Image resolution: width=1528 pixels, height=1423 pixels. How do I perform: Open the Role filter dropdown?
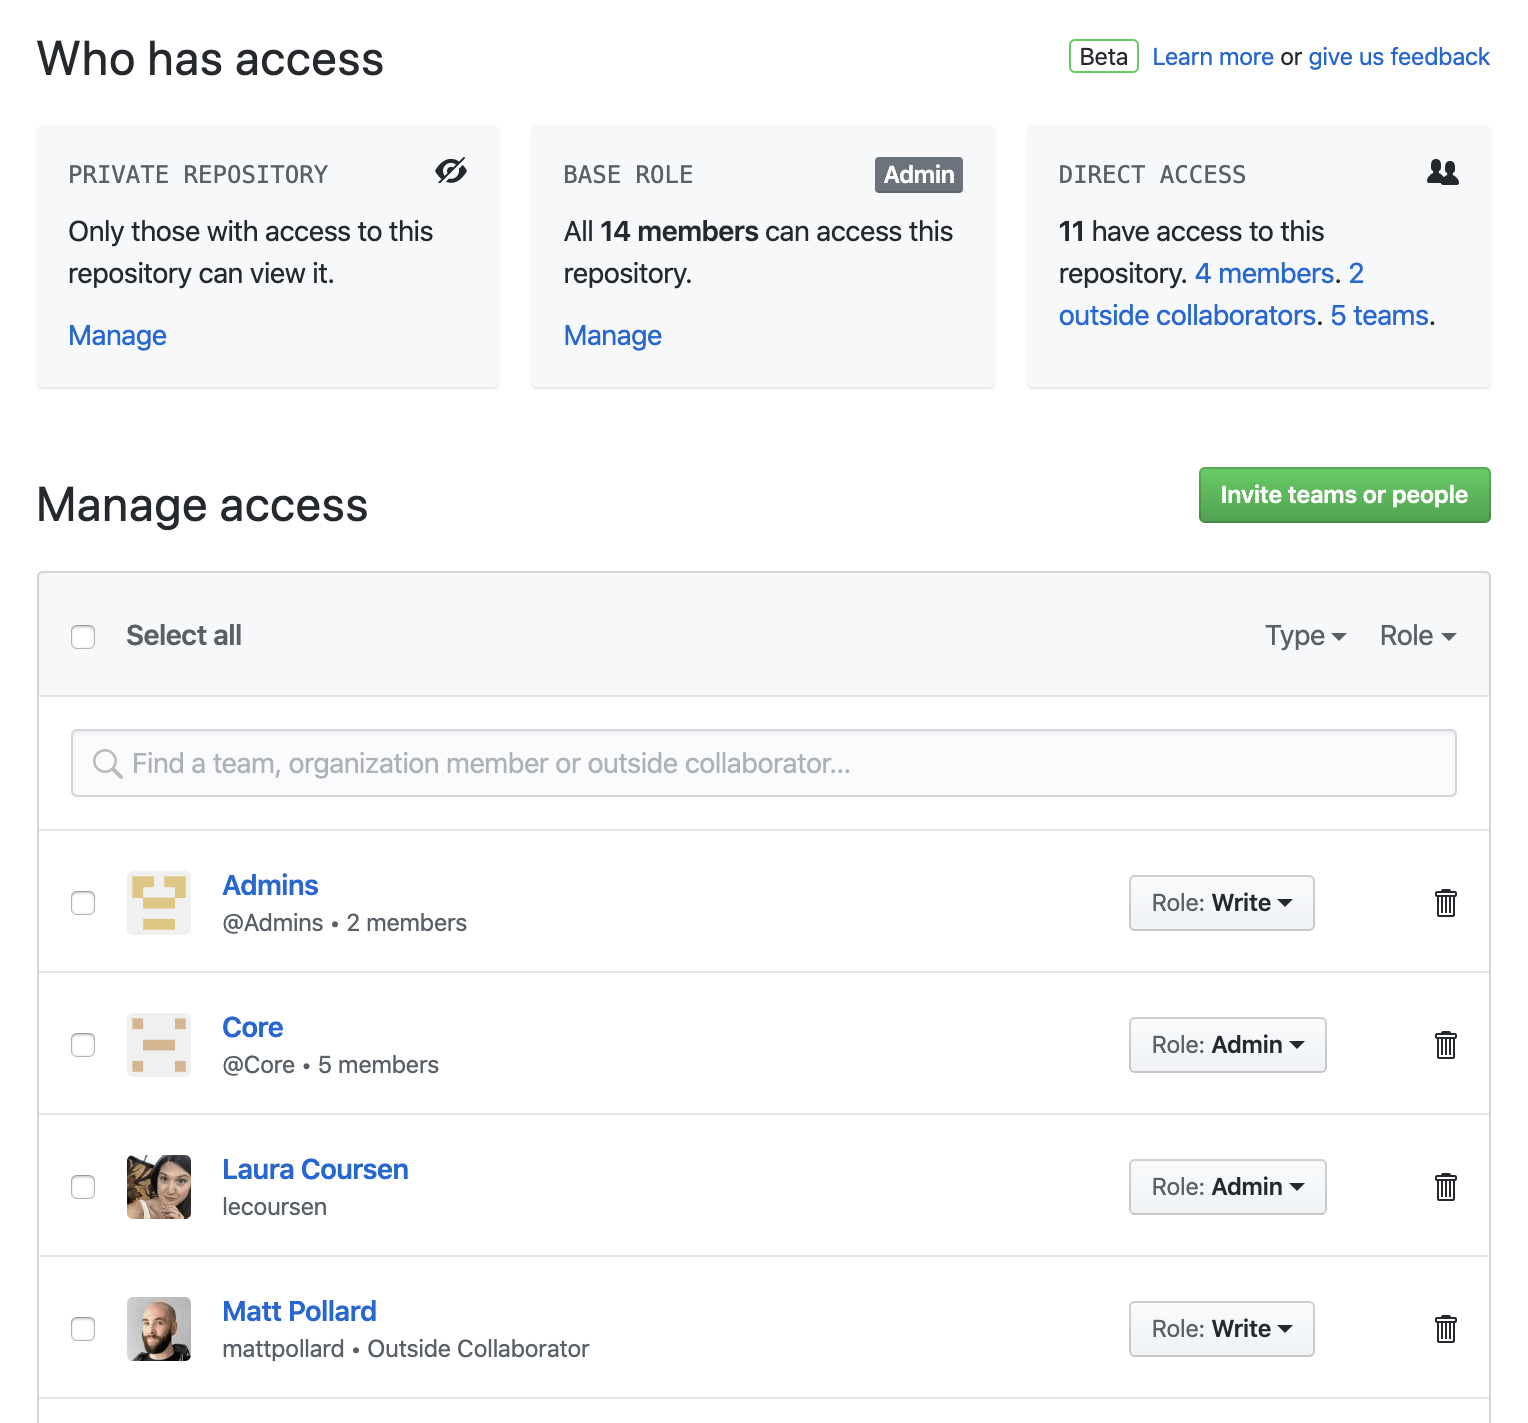pyautogui.click(x=1416, y=636)
